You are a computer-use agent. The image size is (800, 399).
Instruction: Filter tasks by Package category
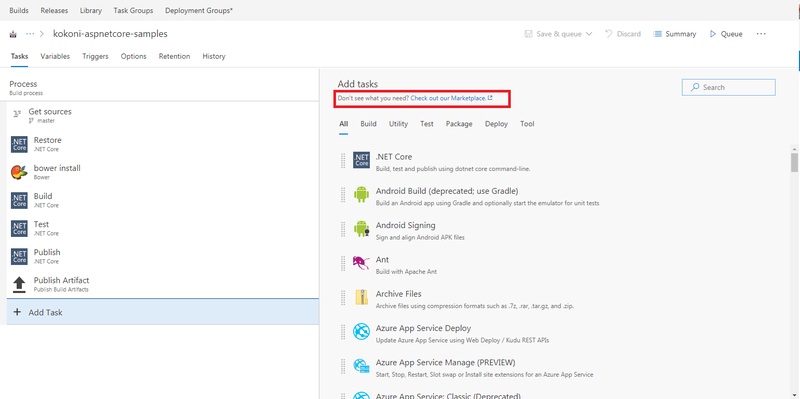click(x=459, y=123)
